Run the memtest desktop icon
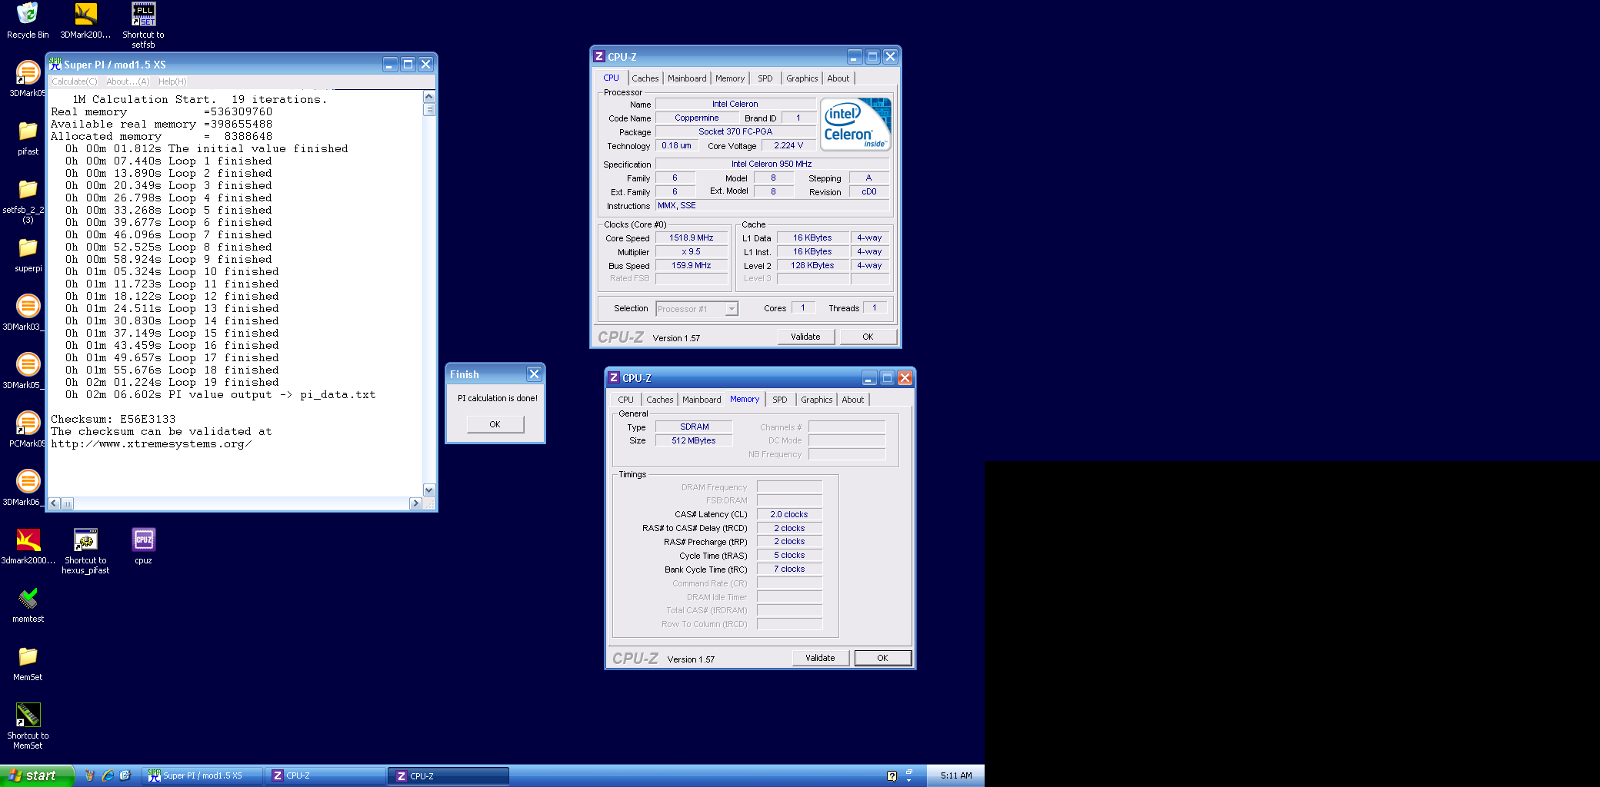 pyautogui.click(x=28, y=604)
